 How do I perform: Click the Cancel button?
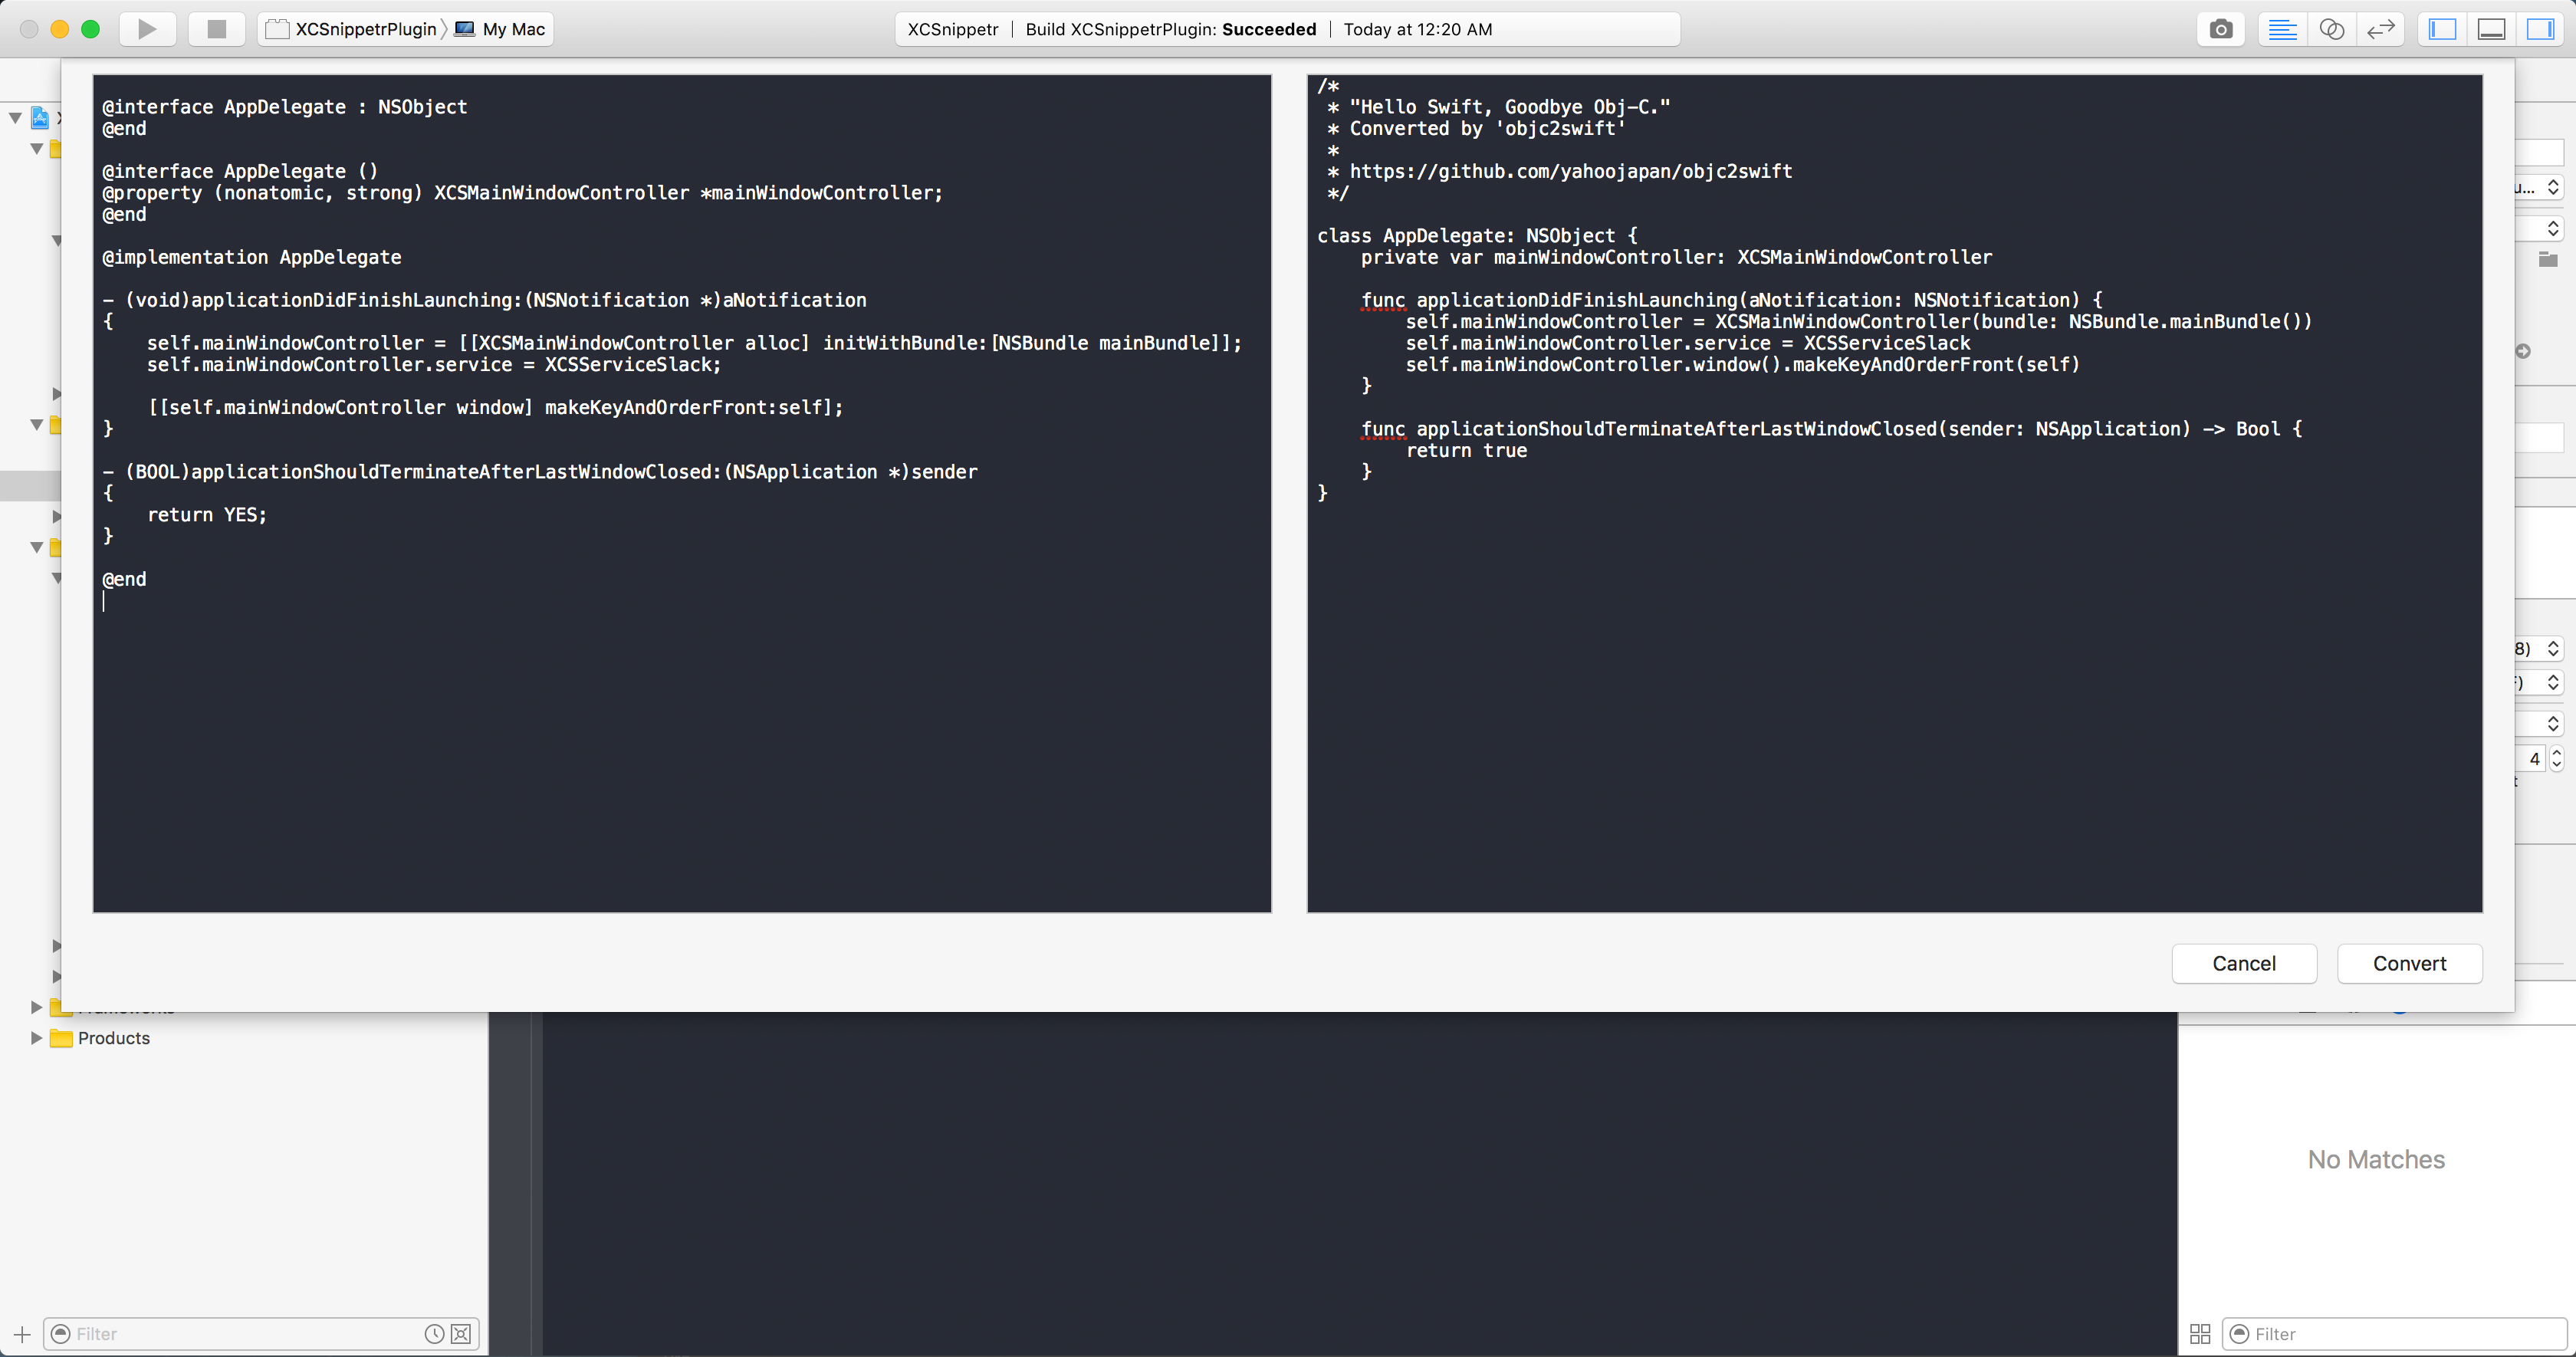pos(2243,963)
